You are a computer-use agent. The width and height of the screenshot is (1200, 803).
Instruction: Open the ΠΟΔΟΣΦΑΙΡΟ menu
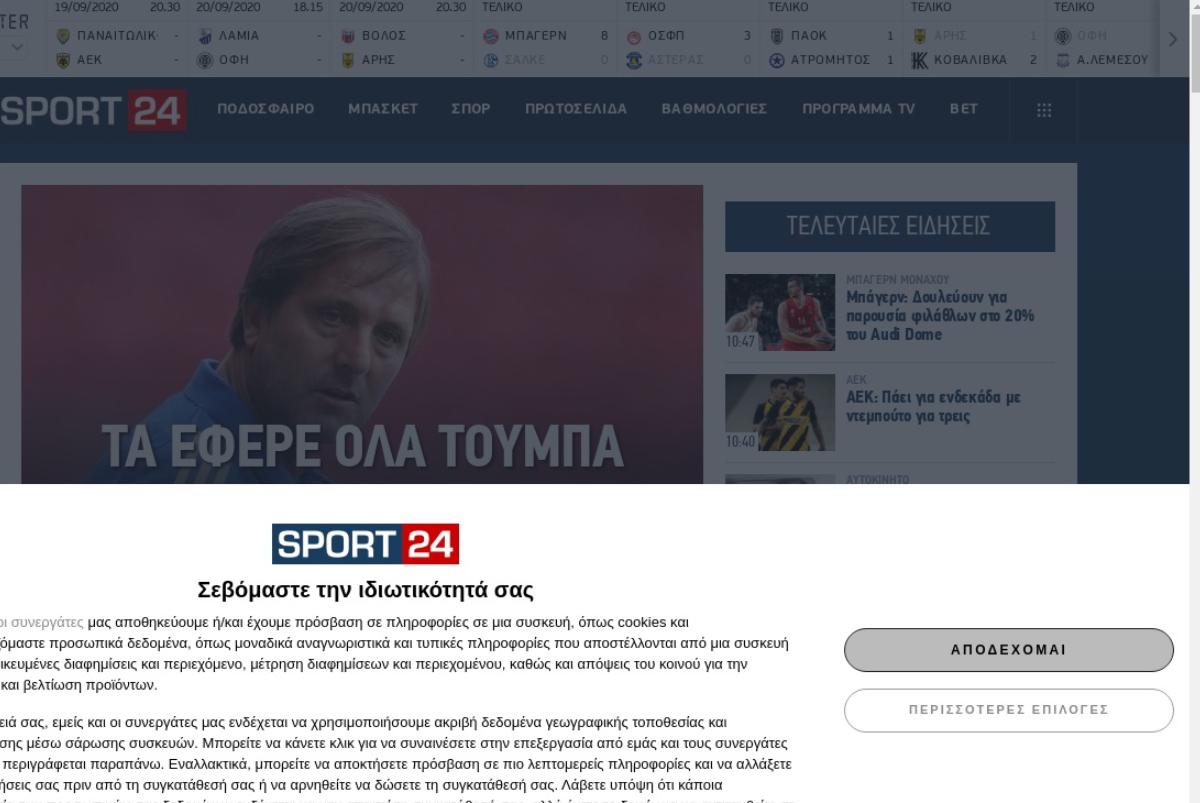pos(266,109)
